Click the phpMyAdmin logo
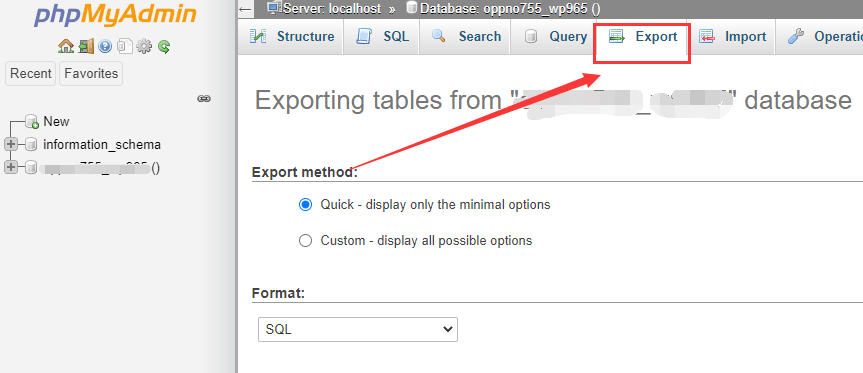863x373 pixels. pos(115,15)
